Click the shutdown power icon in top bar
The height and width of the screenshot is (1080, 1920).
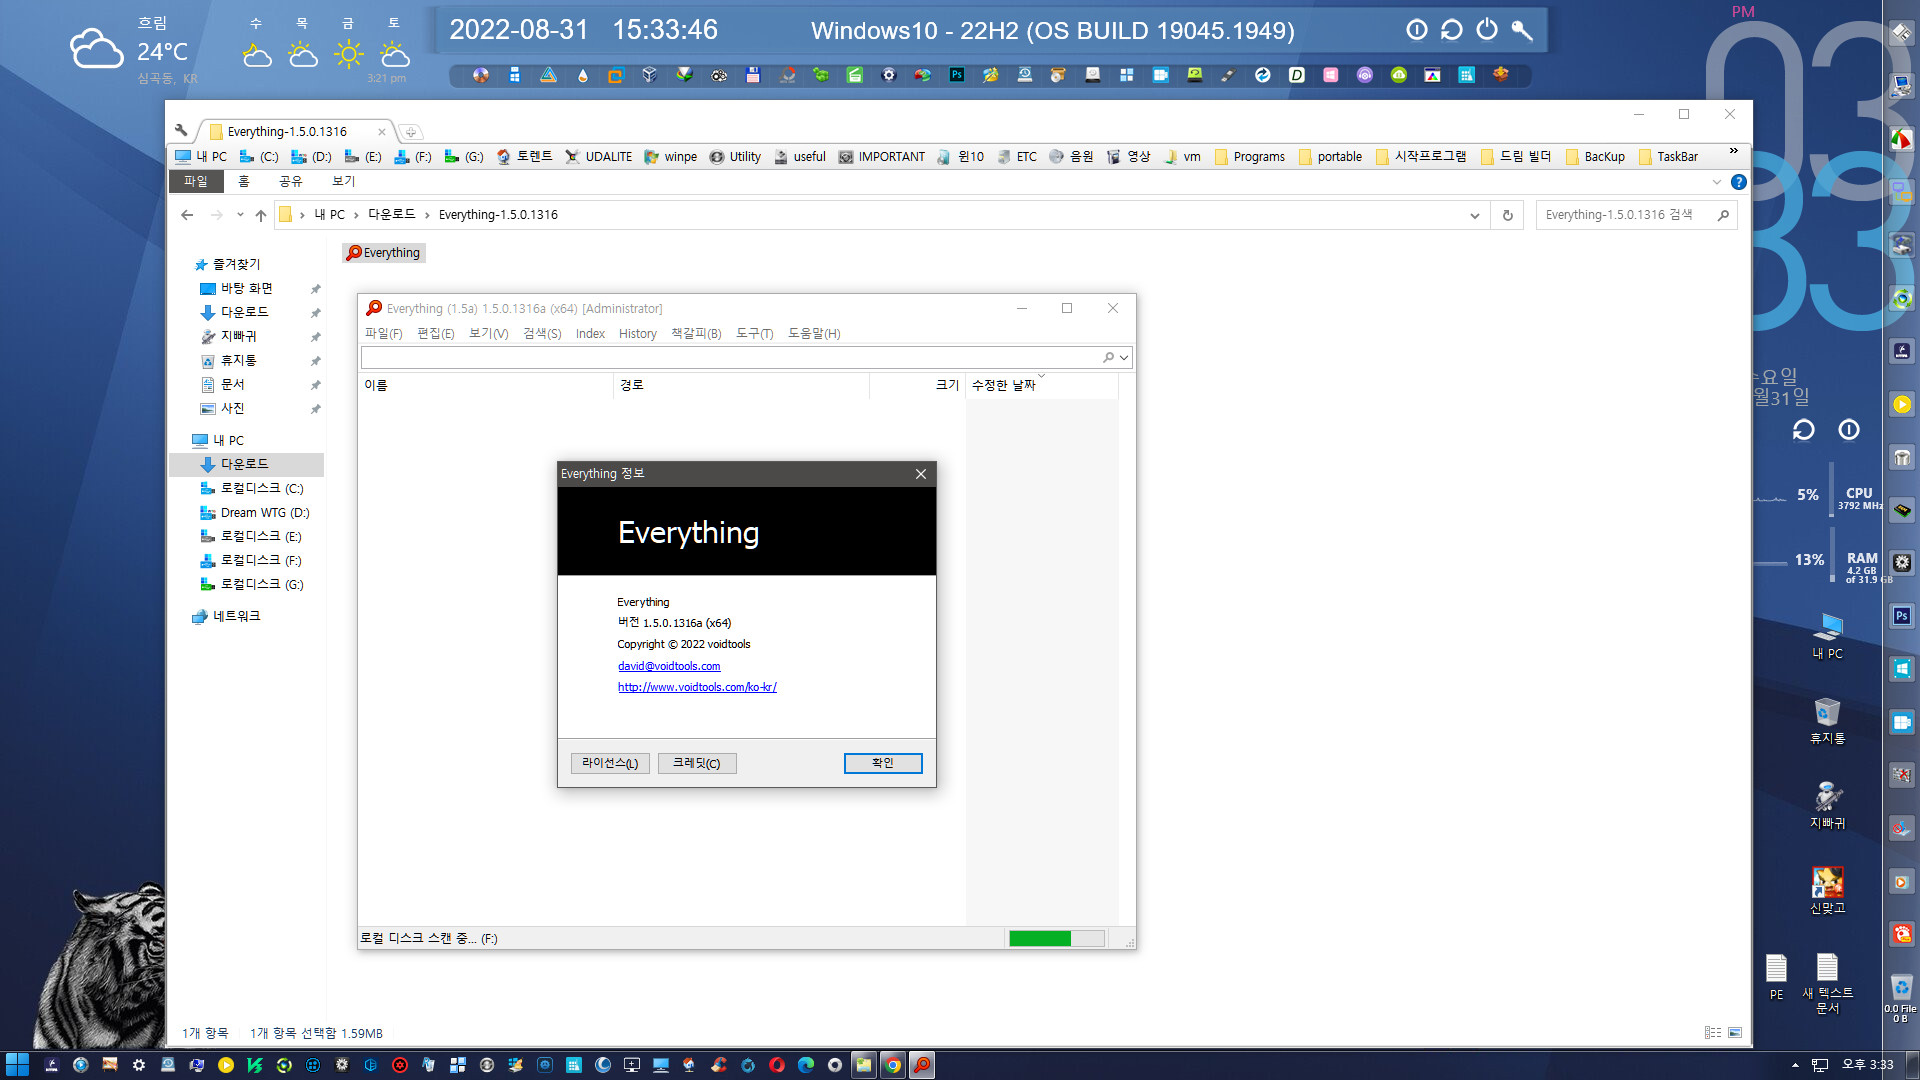1487,30
